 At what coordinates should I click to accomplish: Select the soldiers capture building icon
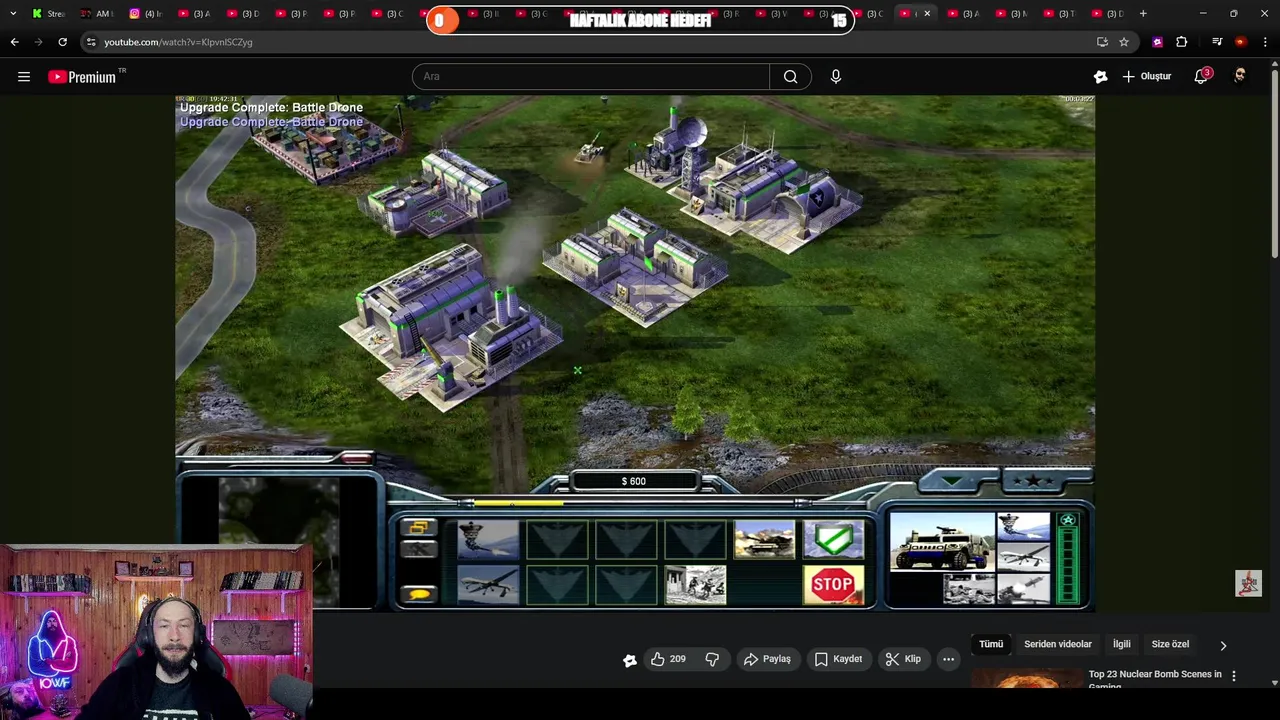point(695,585)
